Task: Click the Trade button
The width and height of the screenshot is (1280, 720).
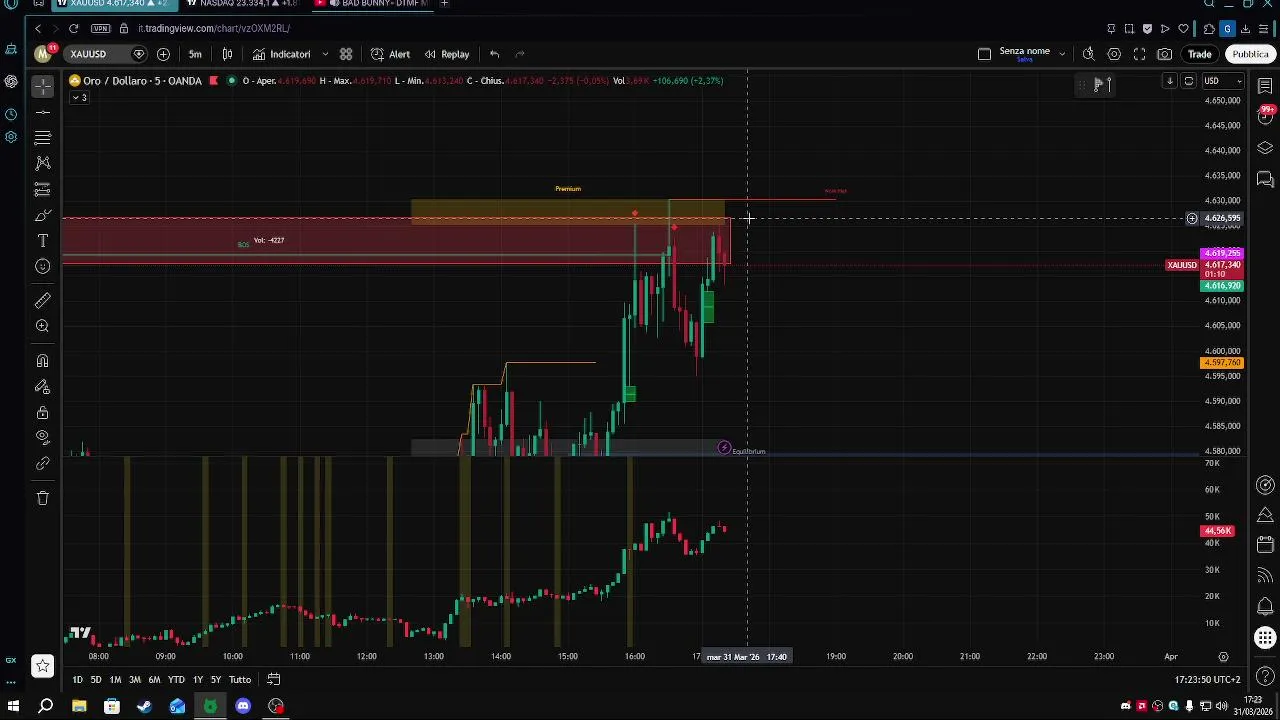Action: 1199,54
